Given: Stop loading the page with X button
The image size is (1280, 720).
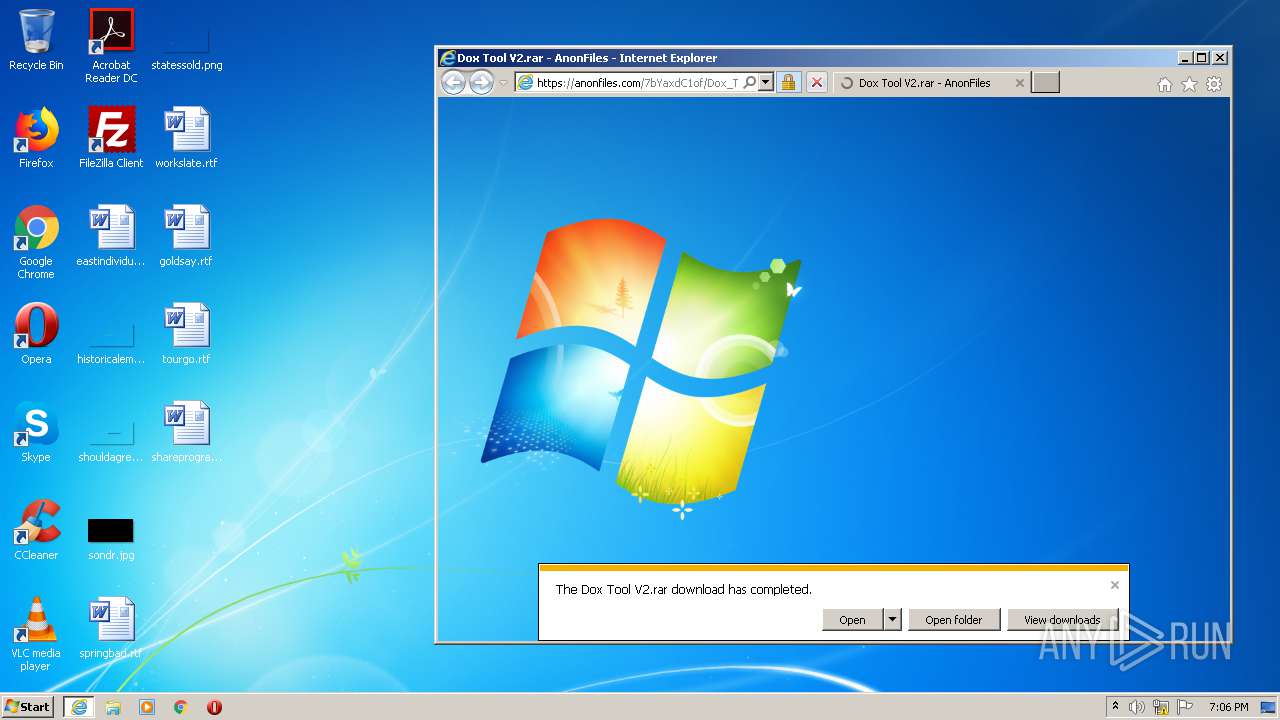Looking at the screenshot, I should click(817, 83).
